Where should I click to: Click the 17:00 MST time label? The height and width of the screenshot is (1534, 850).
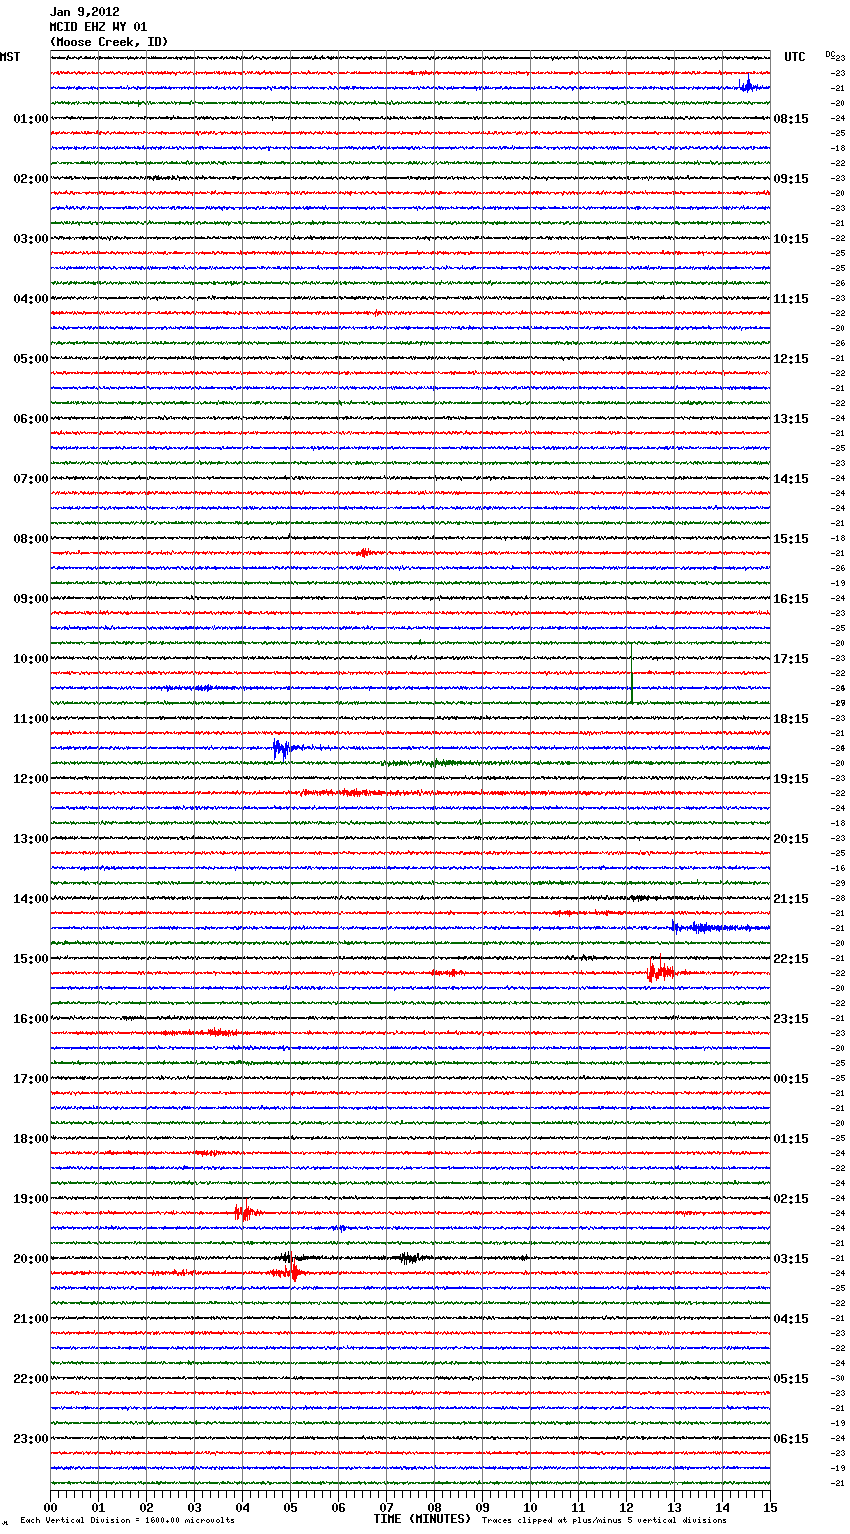click(31, 1079)
